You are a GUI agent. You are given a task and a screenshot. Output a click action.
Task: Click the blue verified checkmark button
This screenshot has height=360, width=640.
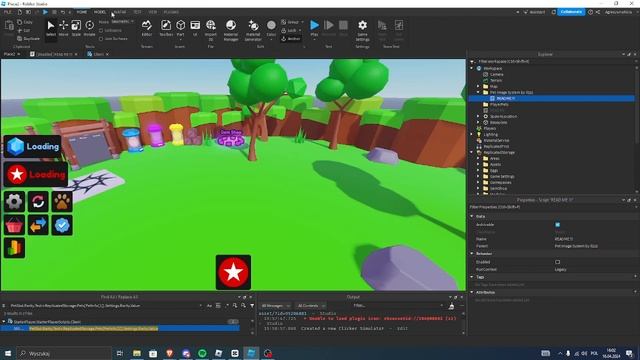point(62,225)
